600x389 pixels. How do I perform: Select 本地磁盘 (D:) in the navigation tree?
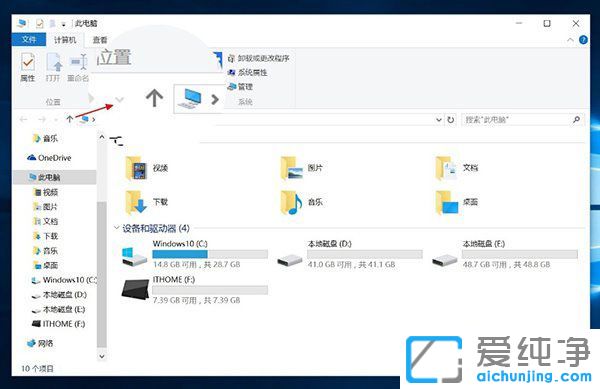tap(59, 295)
